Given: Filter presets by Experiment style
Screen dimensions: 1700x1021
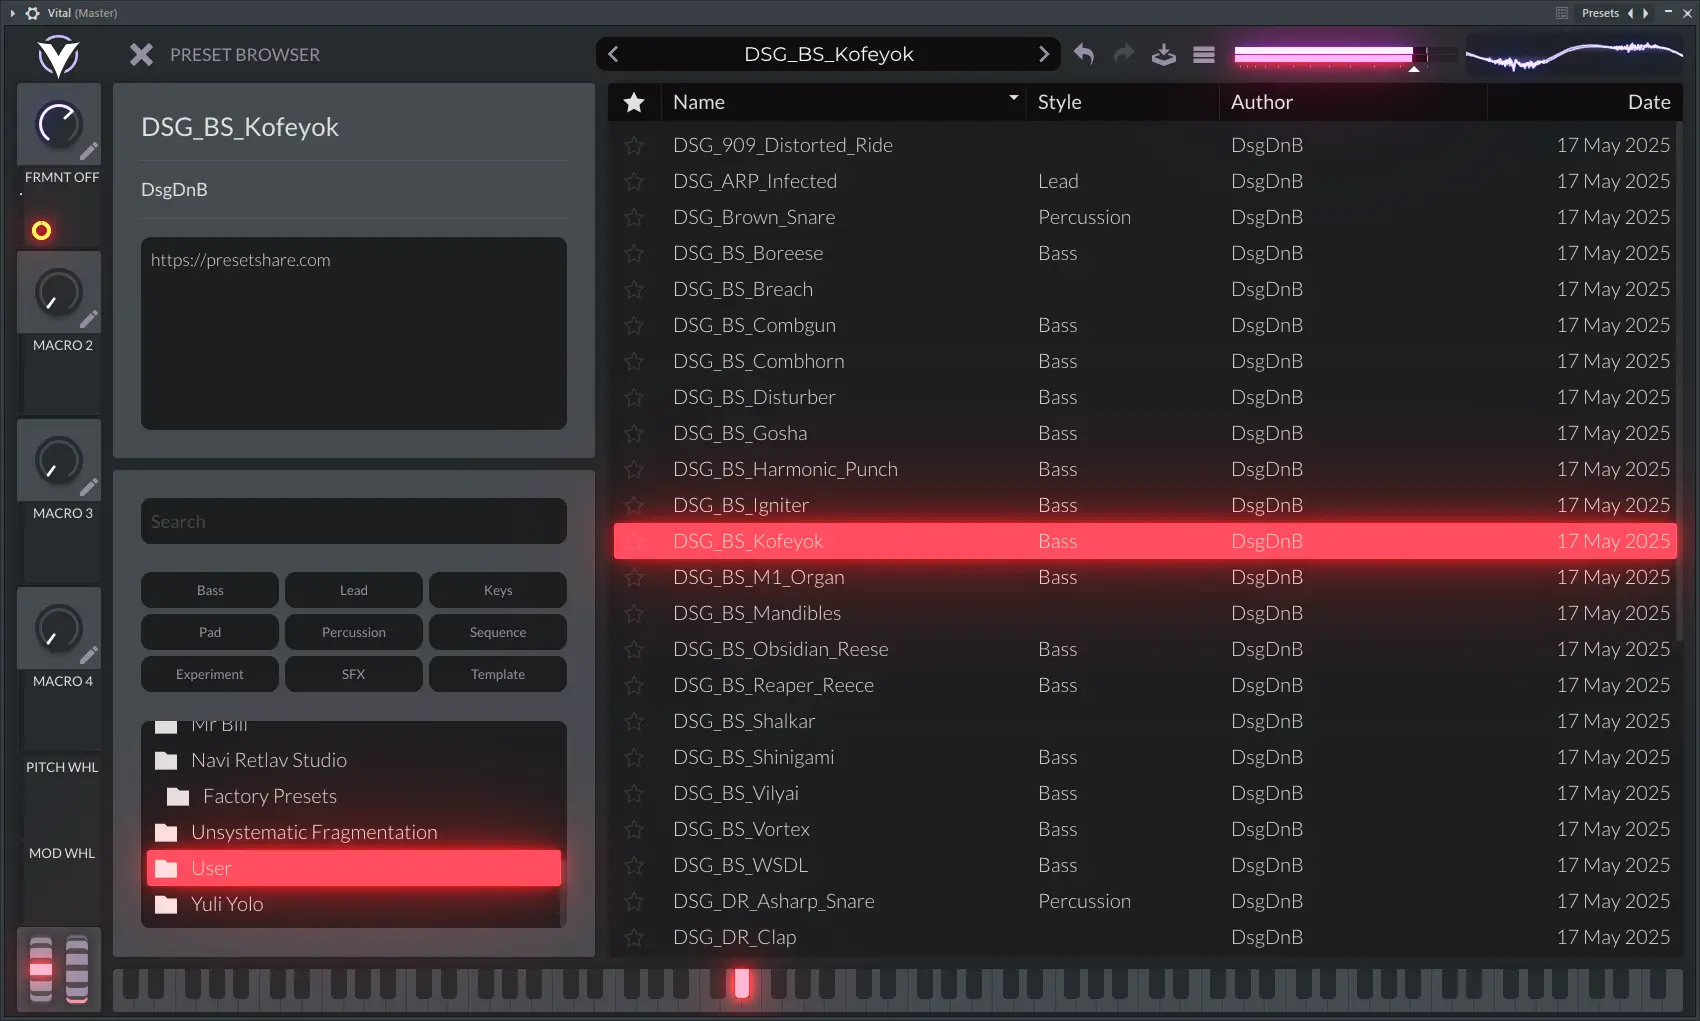Looking at the screenshot, I should (210, 674).
